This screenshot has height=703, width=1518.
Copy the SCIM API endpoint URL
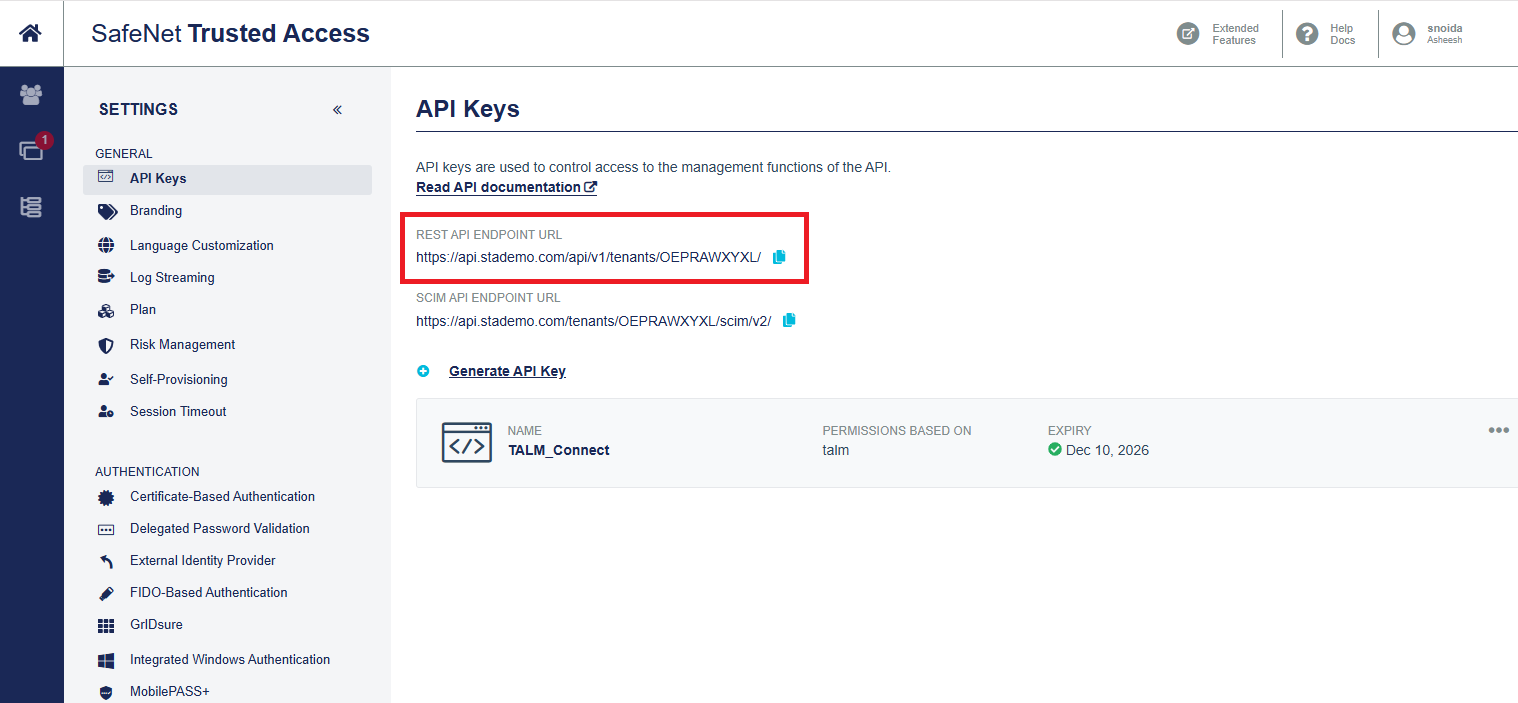coord(789,320)
